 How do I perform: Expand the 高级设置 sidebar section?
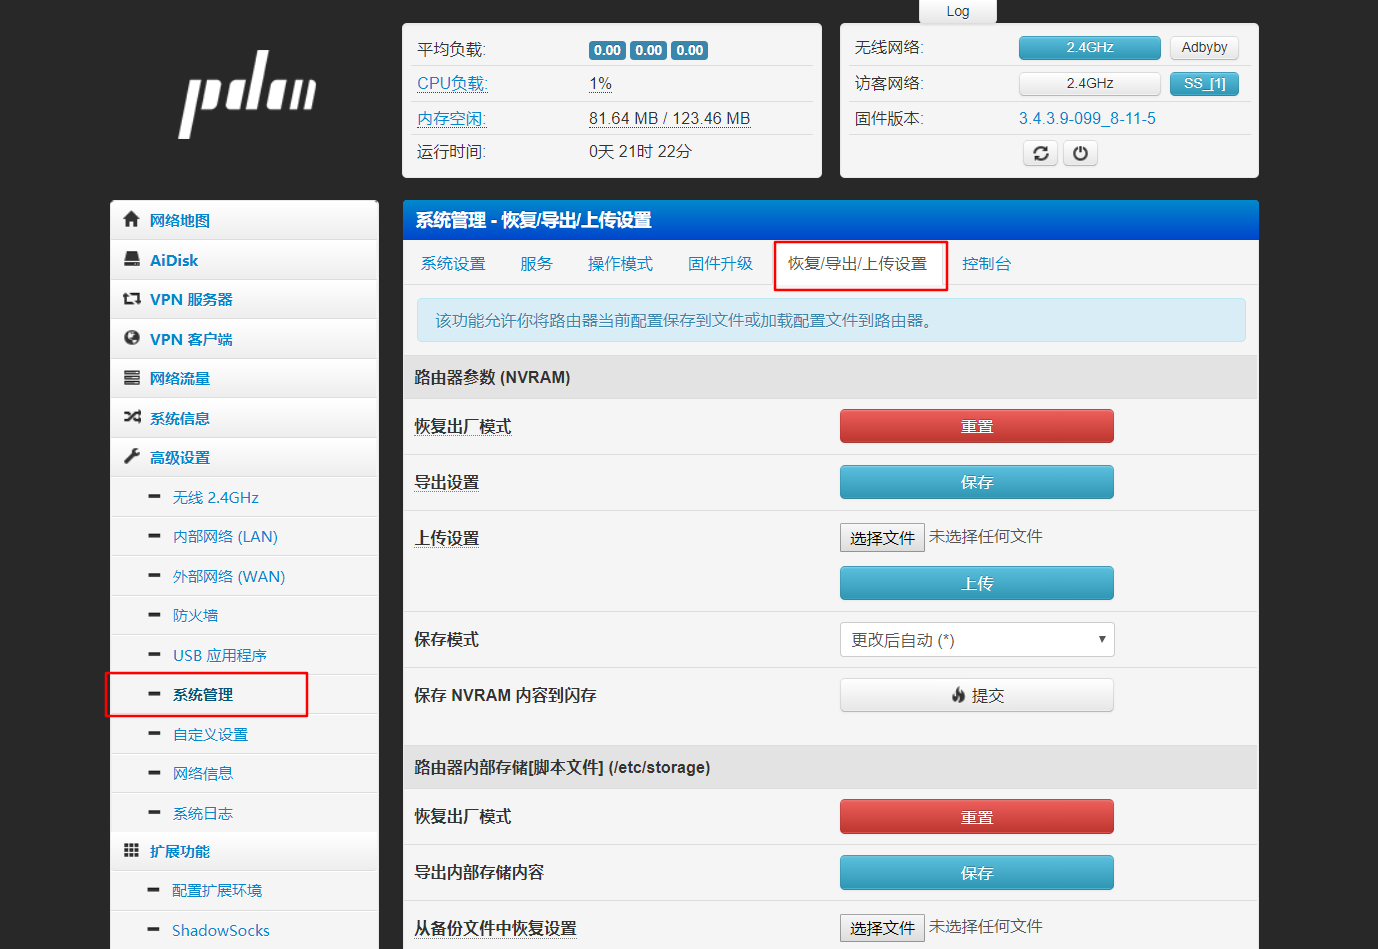pos(179,457)
